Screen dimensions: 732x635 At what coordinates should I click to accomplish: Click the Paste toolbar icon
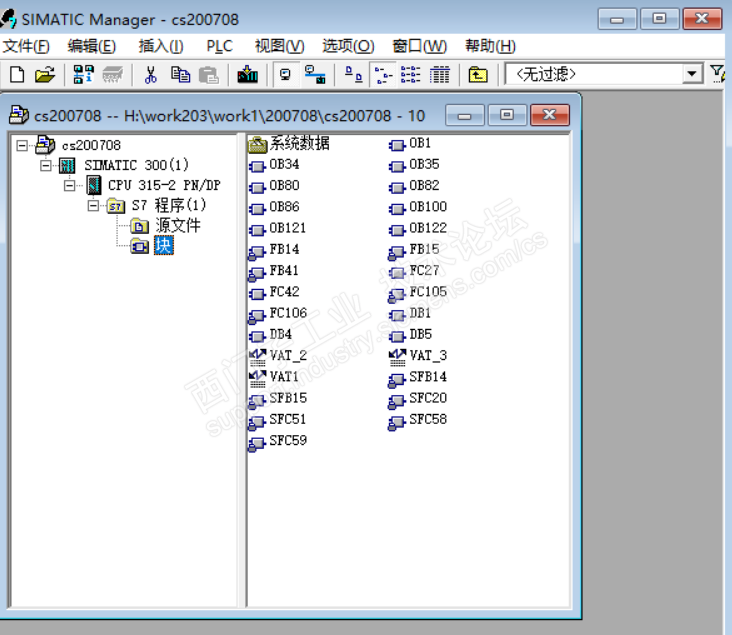point(208,74)
